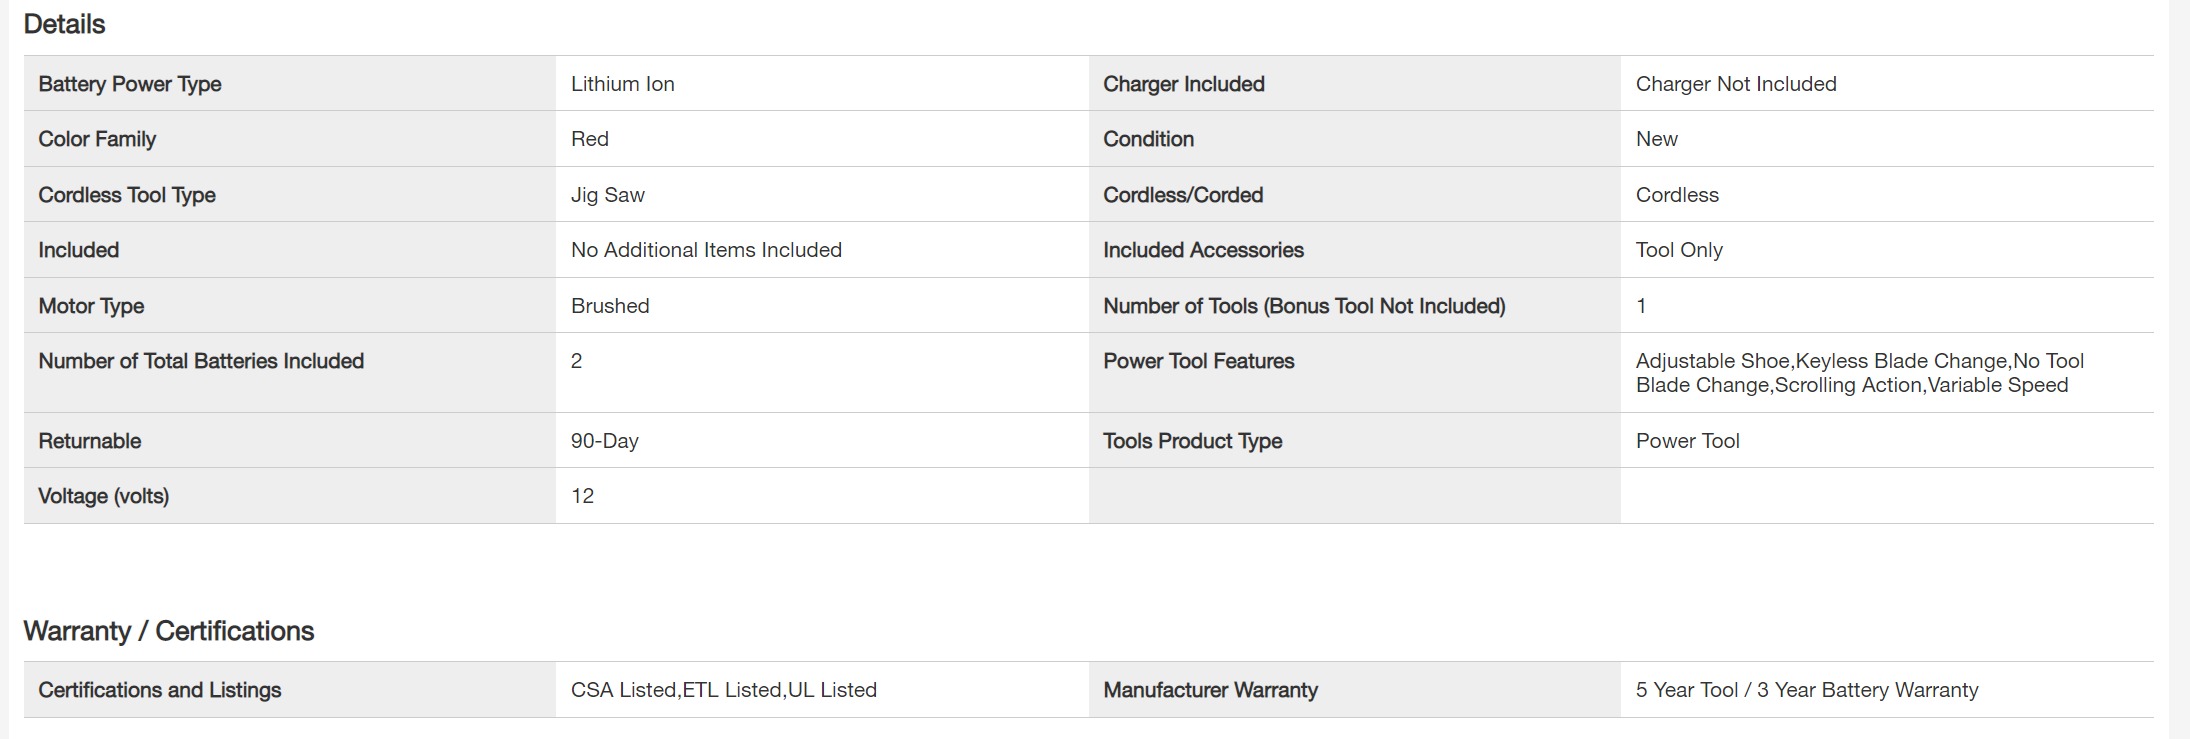The height and width of the screenshot is (739, 2190).
Task: Click the Cordless/Corded label
Action: tap(1182, 195)
